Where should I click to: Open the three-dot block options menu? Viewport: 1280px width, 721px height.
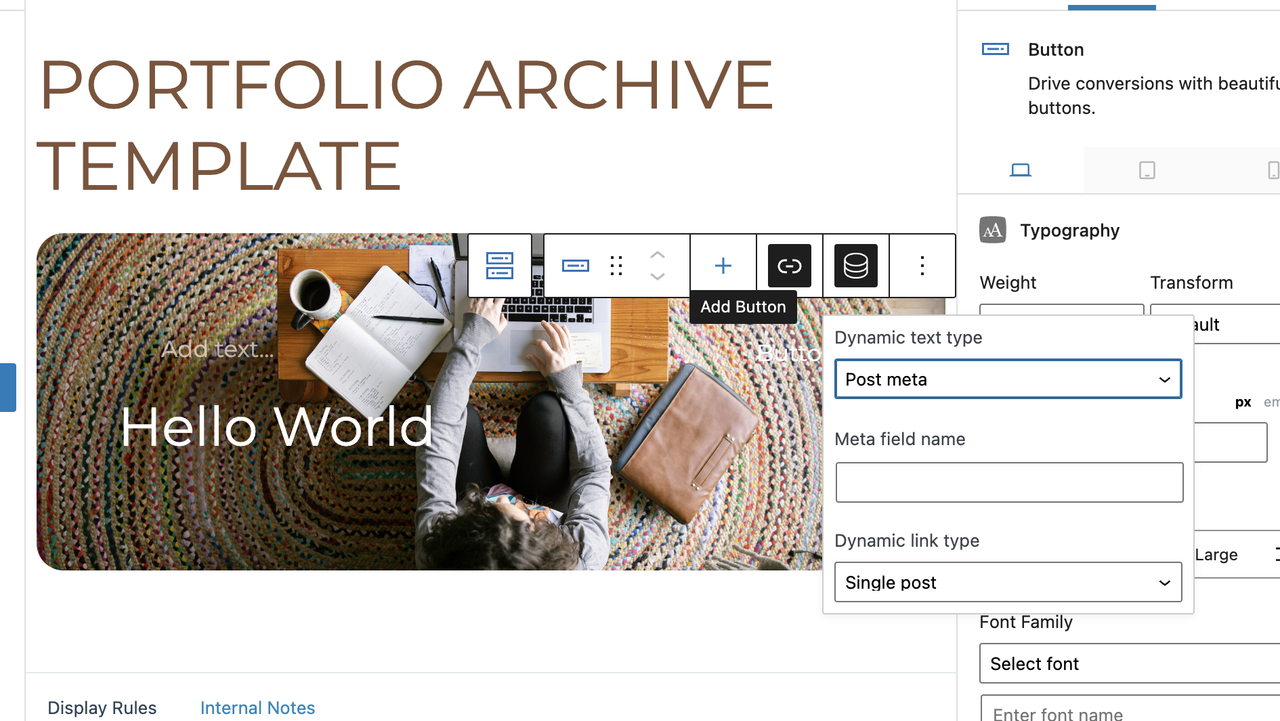click(922, 266)
